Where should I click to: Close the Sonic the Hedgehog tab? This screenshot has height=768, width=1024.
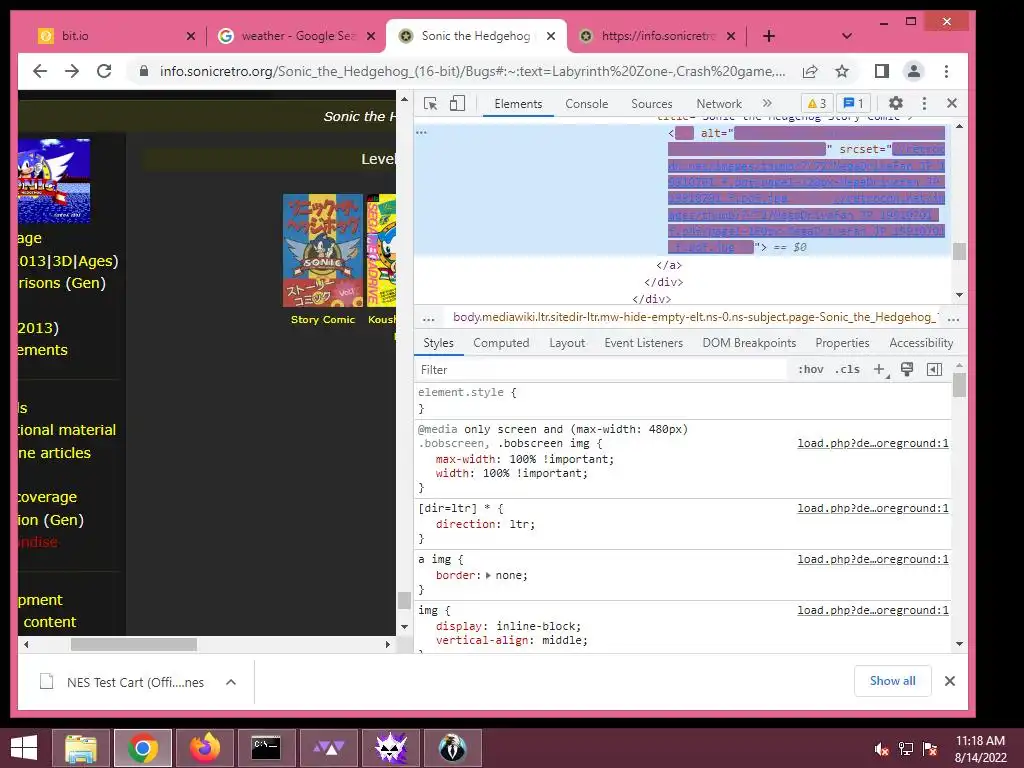[x=551, y=36]
